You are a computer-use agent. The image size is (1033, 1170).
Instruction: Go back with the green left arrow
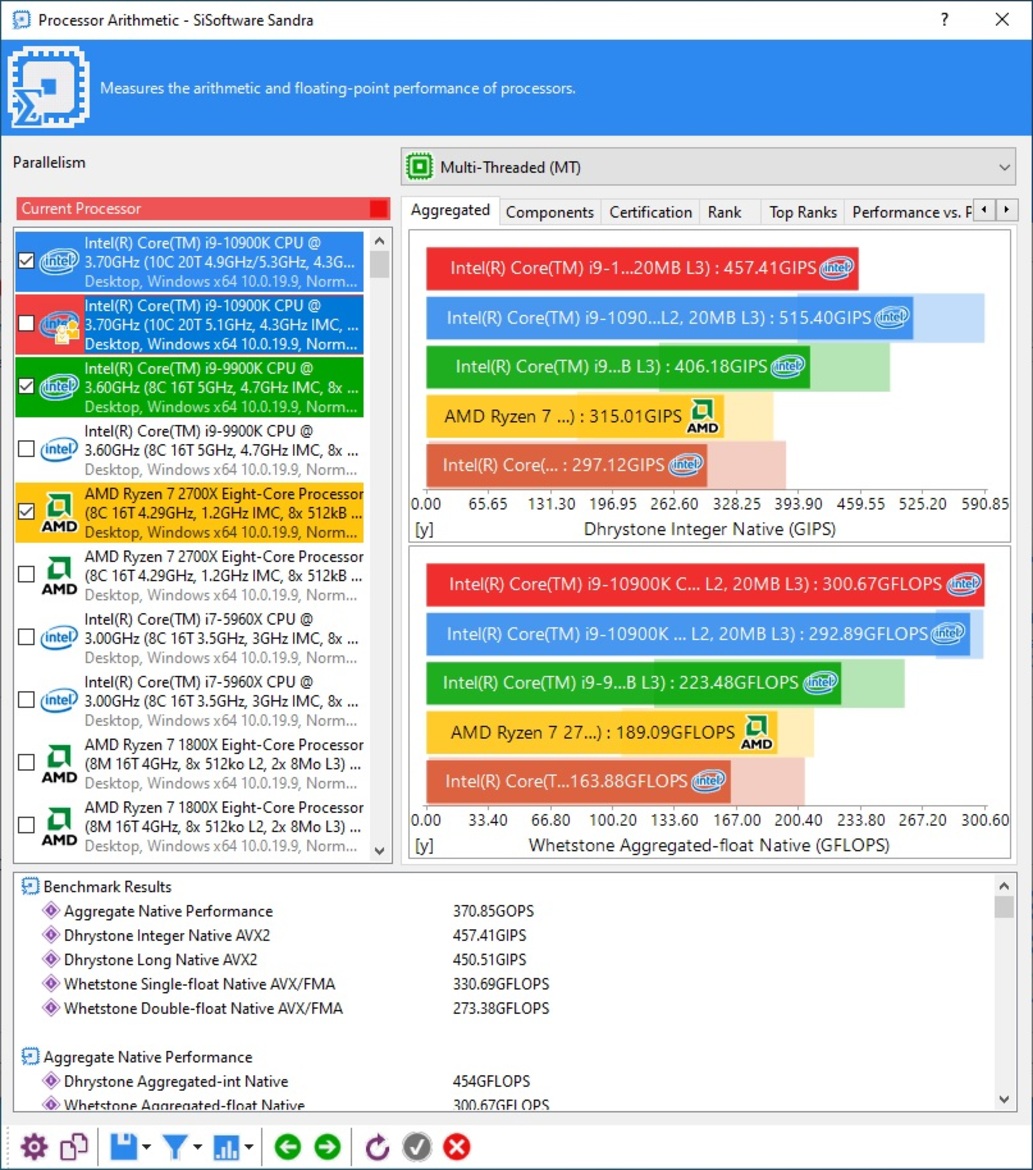(x=287, y=1147)
